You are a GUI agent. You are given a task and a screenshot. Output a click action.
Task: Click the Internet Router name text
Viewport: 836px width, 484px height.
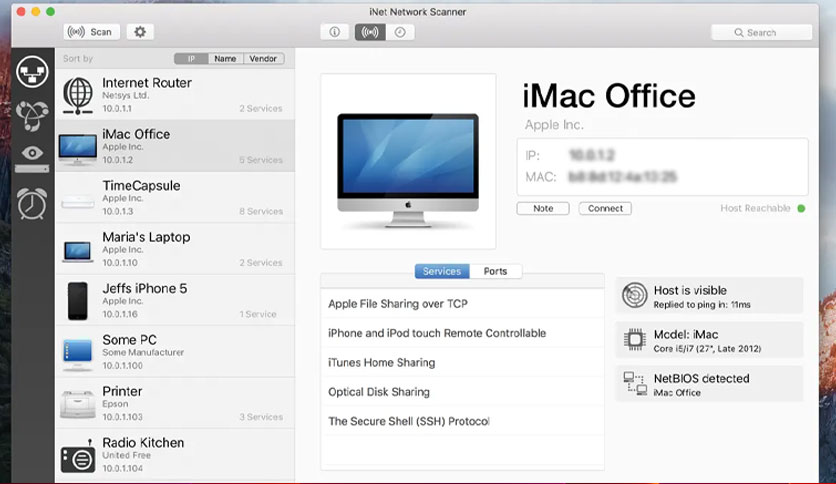147,83
